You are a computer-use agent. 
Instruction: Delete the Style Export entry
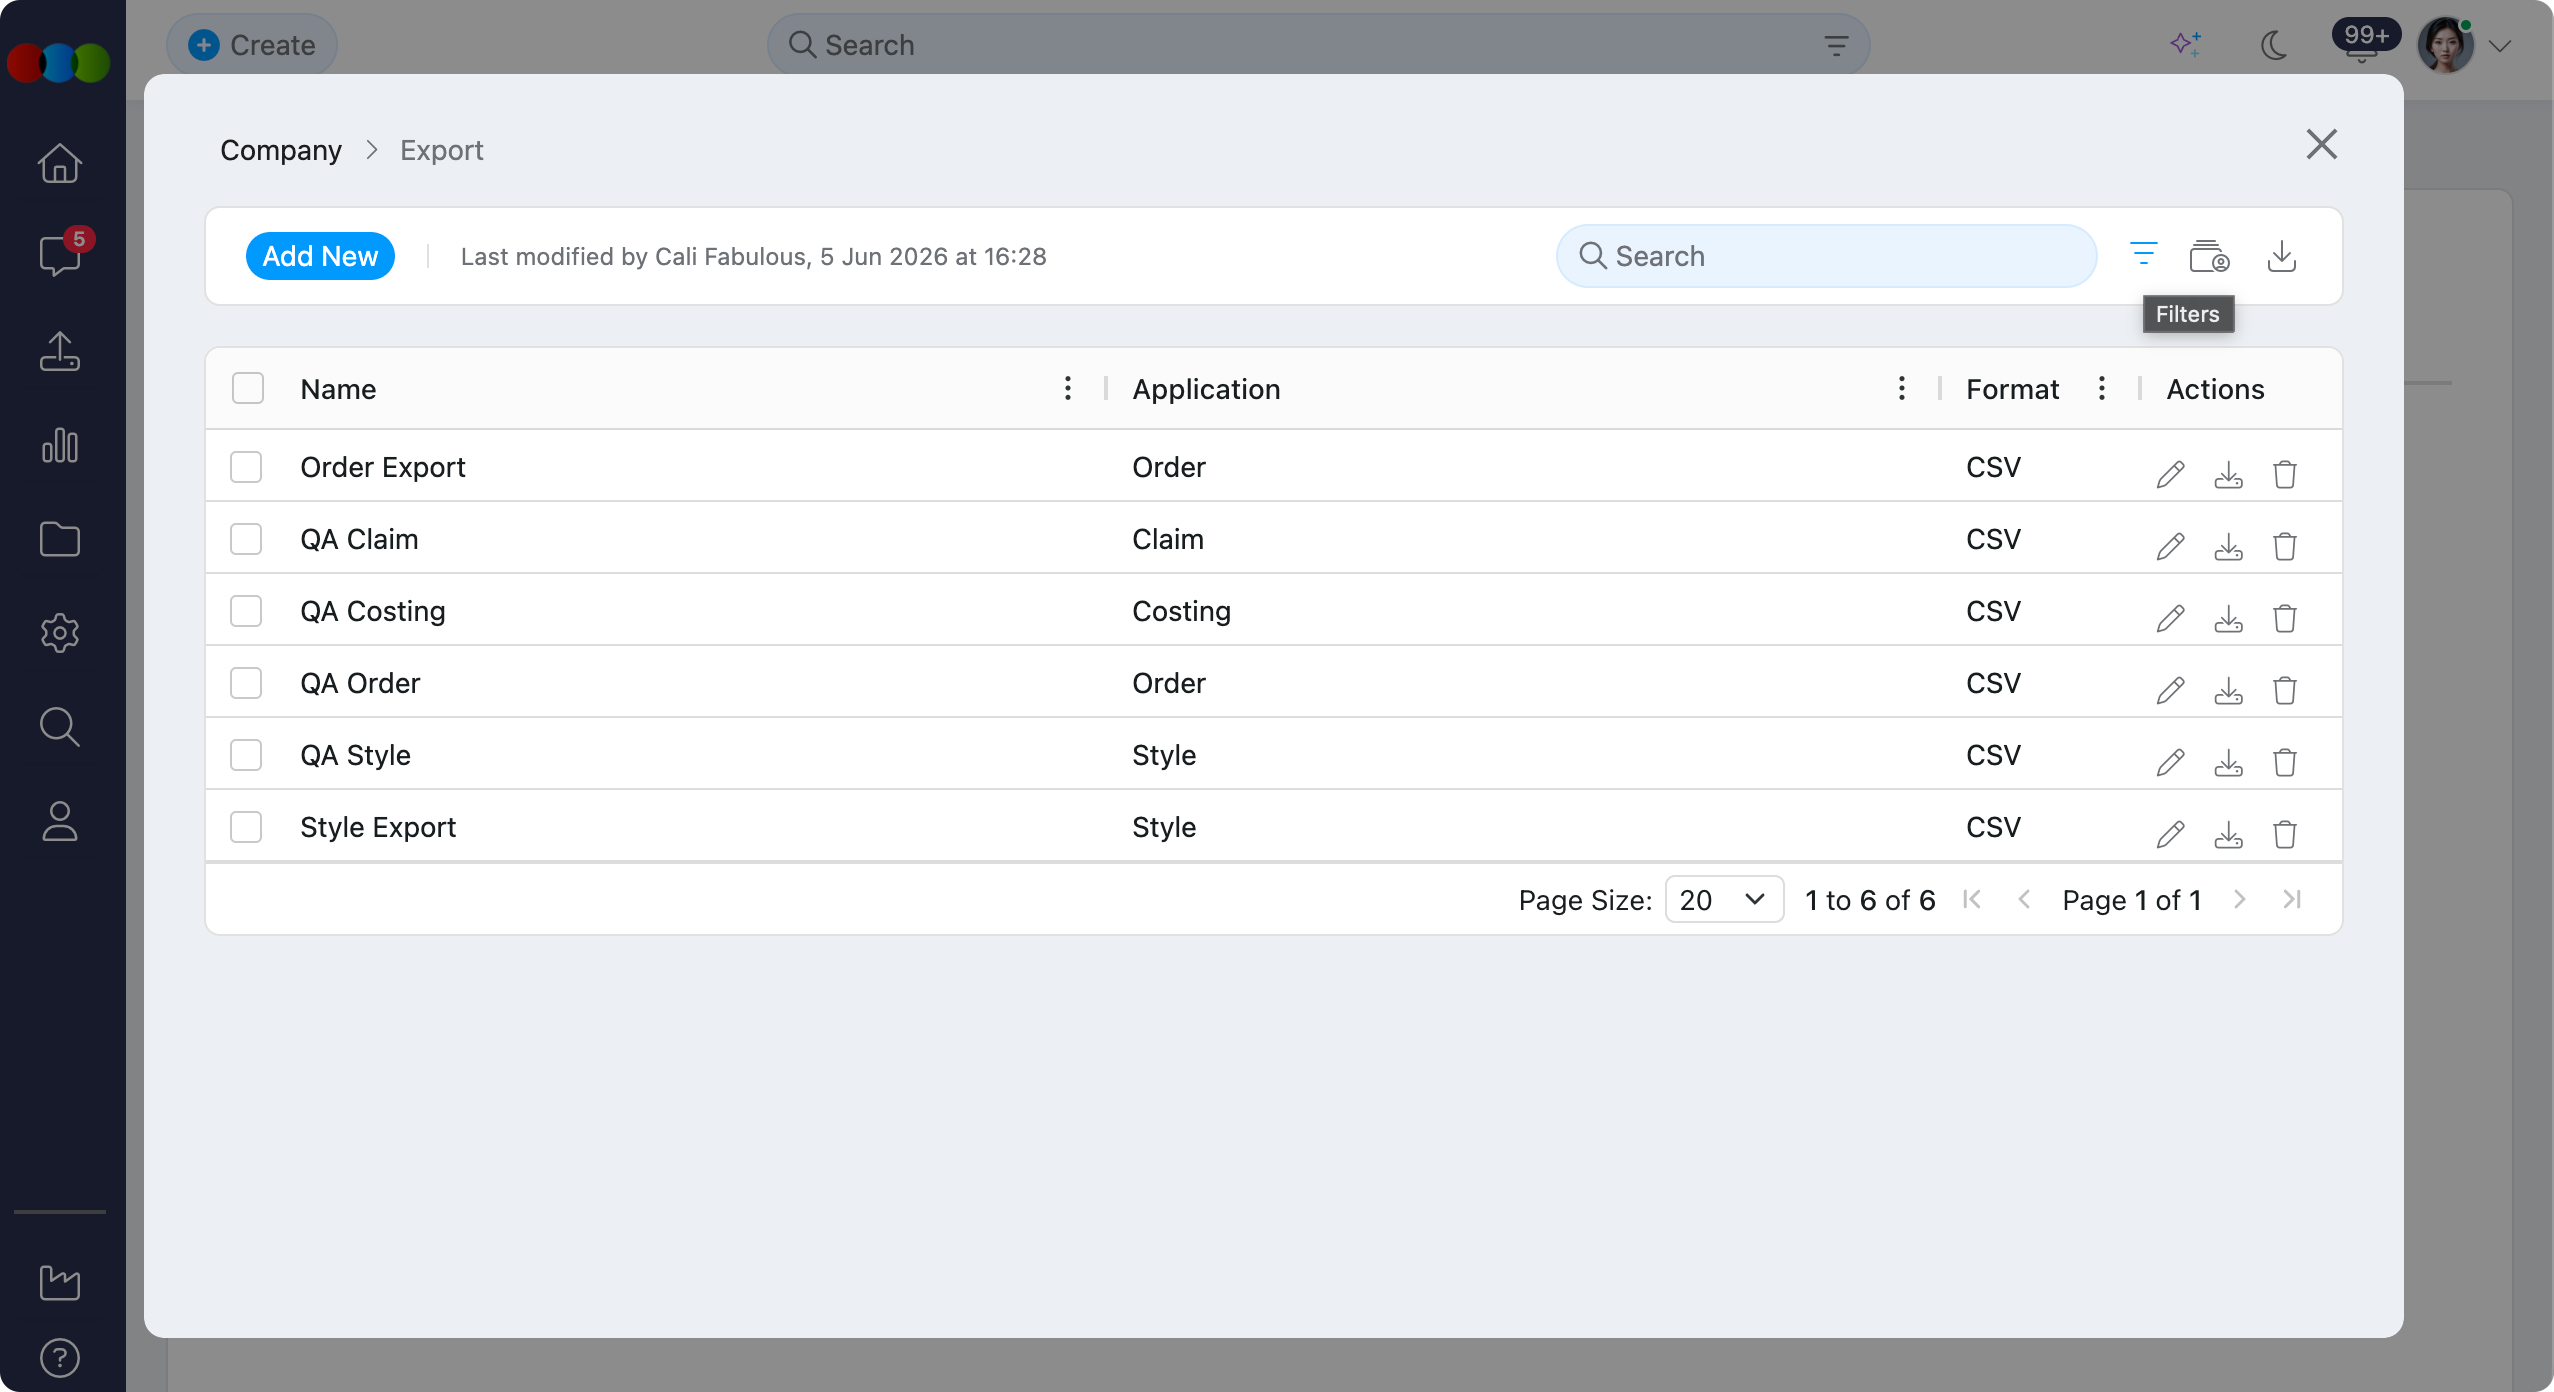pyautogui.click(x=2285, y=834)
